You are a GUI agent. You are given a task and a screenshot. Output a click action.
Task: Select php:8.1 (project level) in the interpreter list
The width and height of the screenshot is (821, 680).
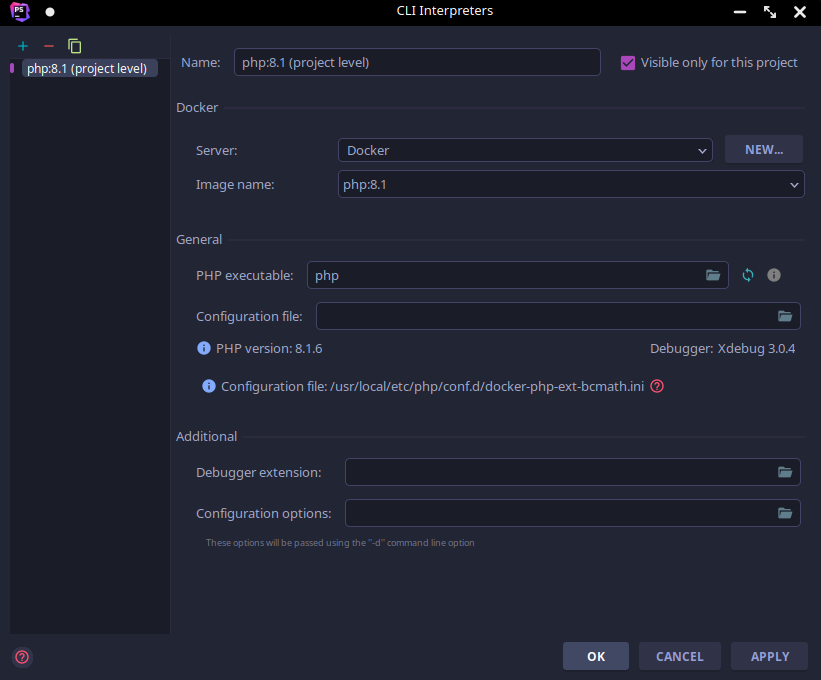pyautogui.click(x=89, y=69)
